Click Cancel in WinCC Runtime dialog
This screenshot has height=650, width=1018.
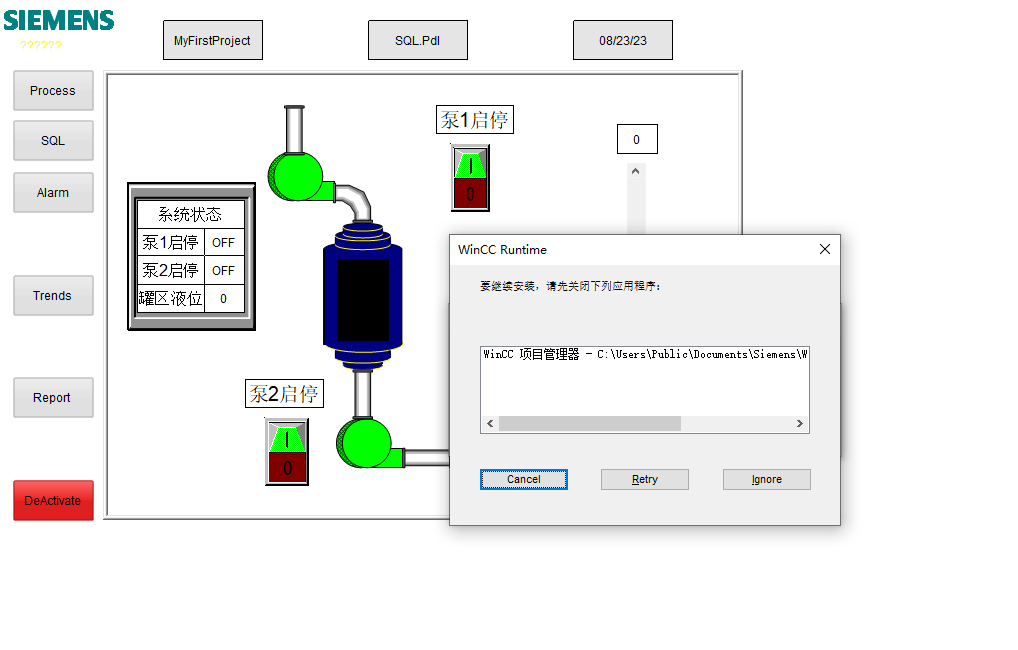[x=523, y=480]
